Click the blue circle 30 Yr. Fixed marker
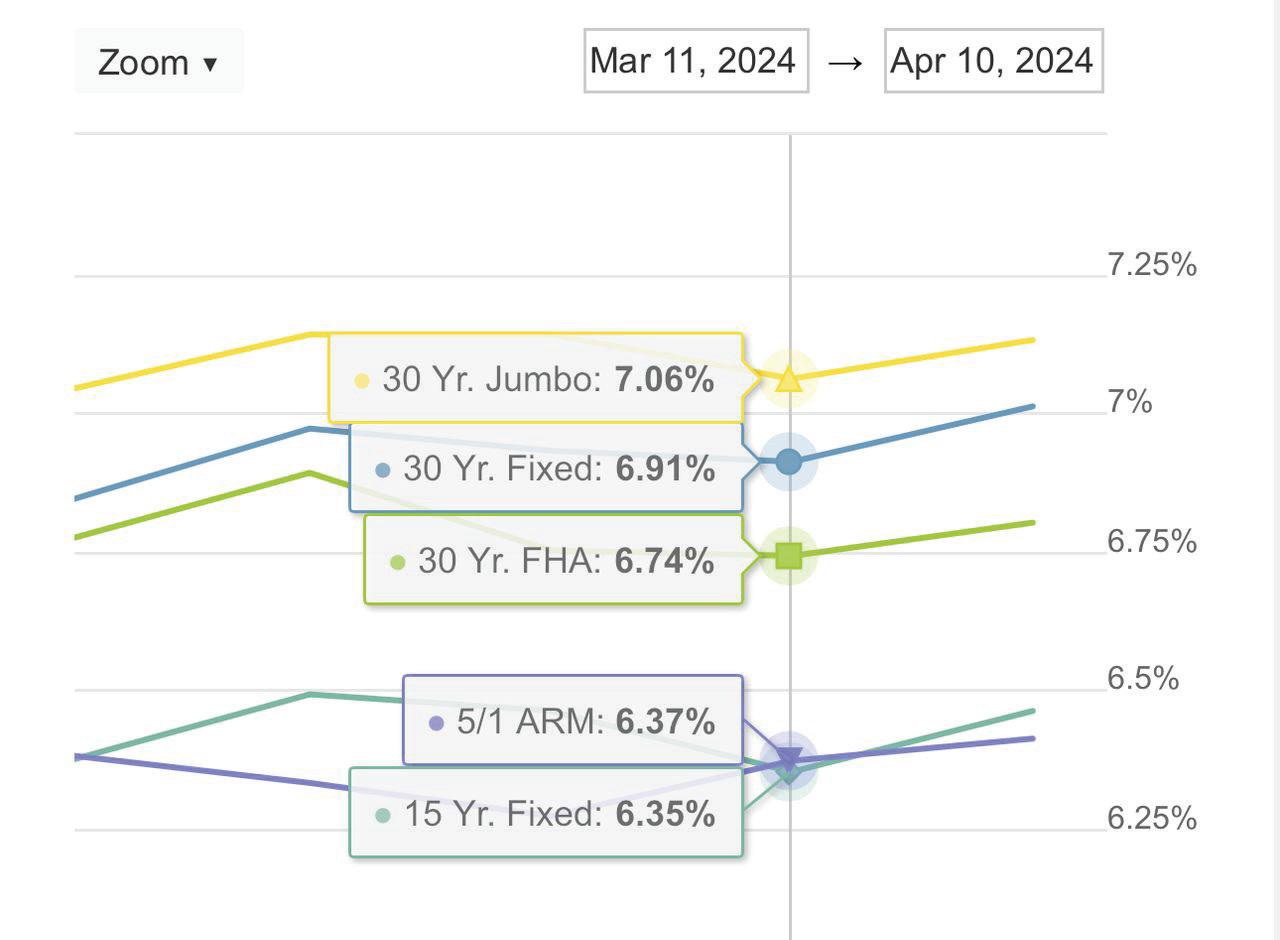This screenshot has height=940, width=1280. coord(789,461)
